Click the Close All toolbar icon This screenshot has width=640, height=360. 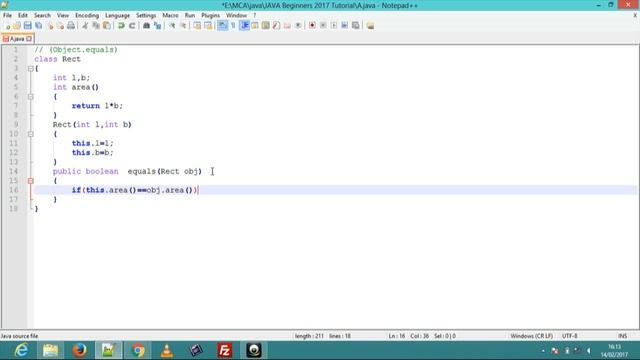[x=60, y=26]
